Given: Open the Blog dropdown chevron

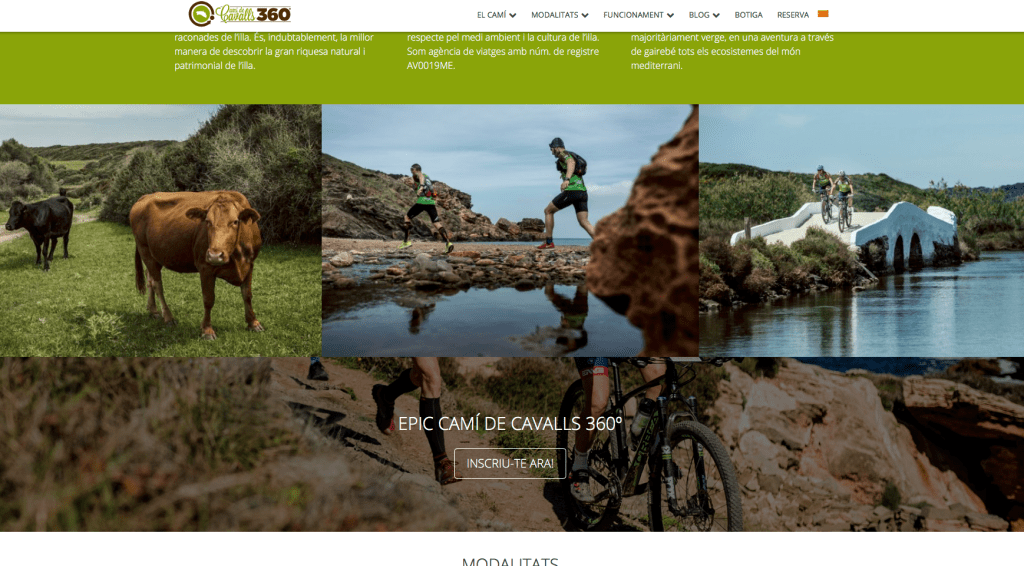Looking at the screenshot, I should (x=716, y=15).
